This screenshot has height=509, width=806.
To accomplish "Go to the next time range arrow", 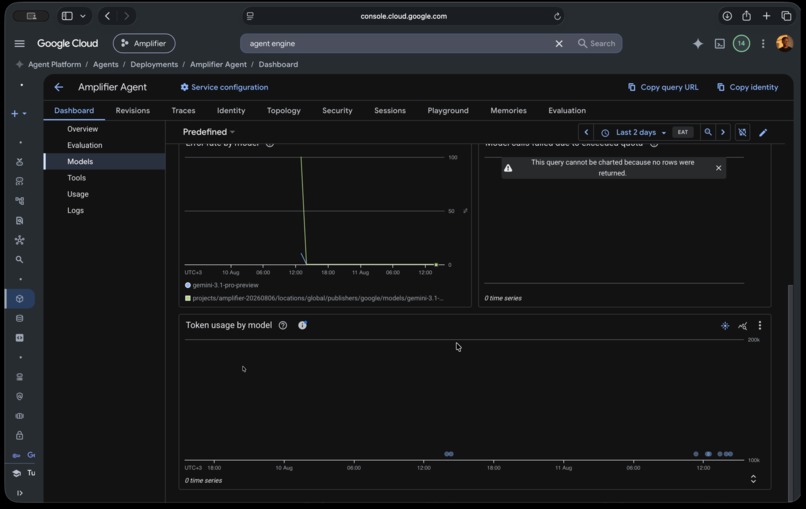I will (x=723, y=132).
